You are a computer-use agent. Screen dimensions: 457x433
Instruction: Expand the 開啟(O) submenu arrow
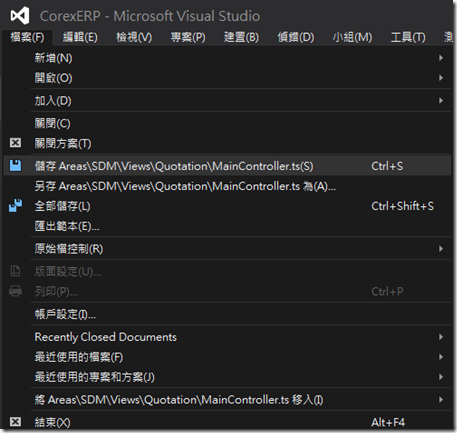(x=441, y=78)
